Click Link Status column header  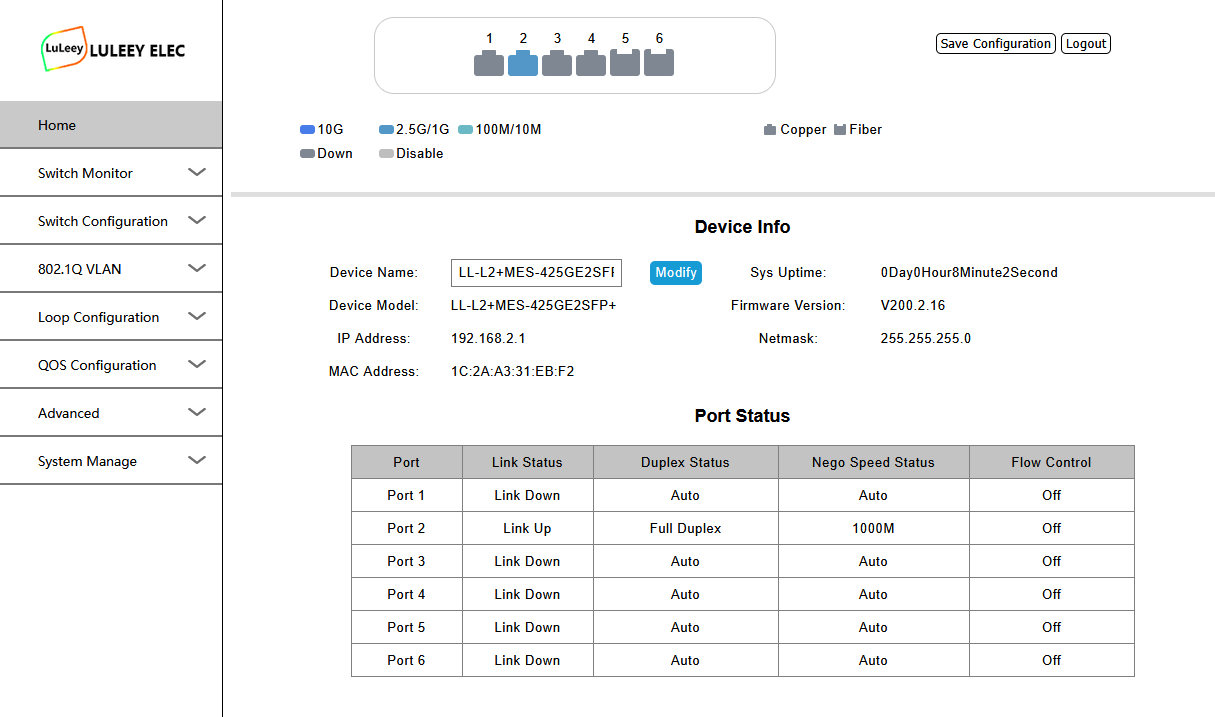tap(528, 462)
